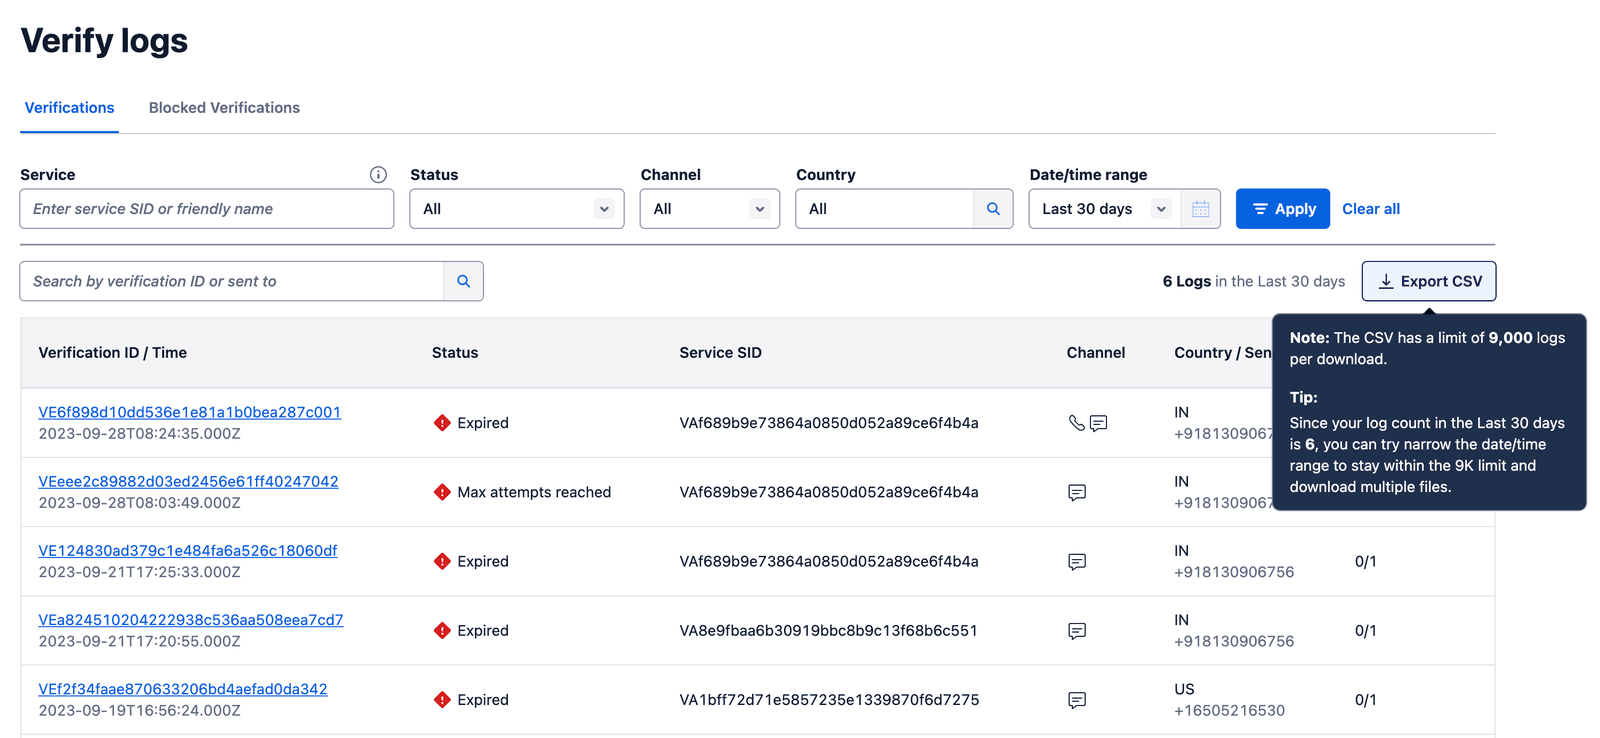1600x738 pixels.
Task: Click the Service info icon
Action: 378,174
